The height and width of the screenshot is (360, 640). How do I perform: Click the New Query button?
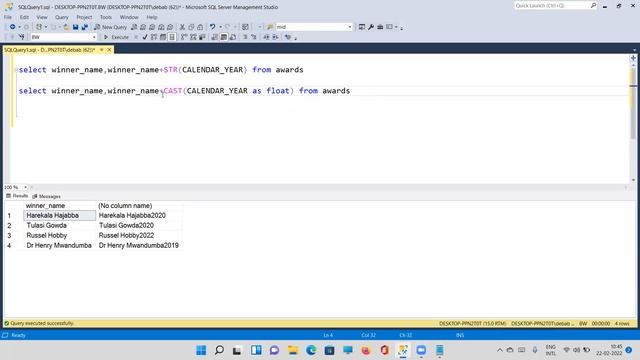[111, 27]
